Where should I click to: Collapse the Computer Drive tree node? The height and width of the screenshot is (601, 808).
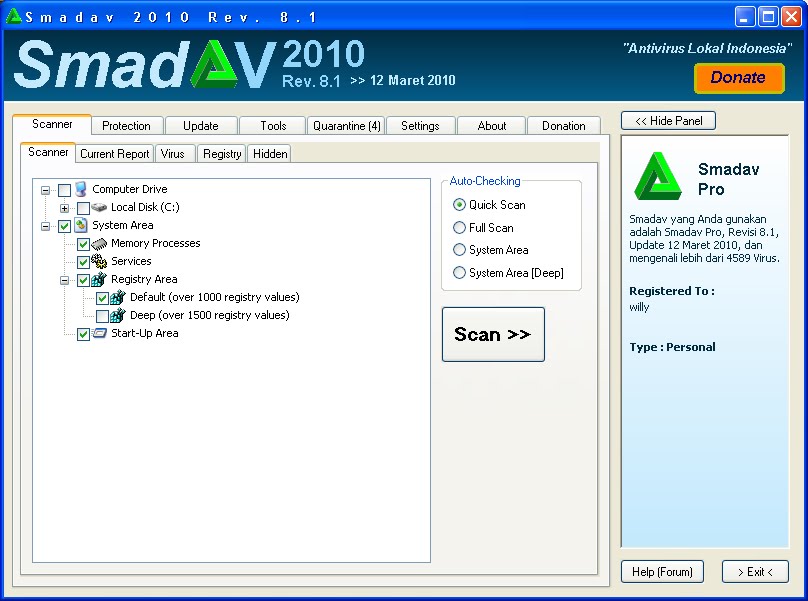pyautogui.click(x=44, y=189)
